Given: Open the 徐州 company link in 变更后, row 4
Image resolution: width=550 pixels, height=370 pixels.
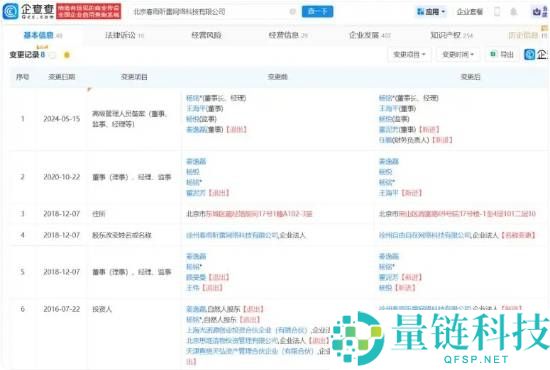Looking at the screenshot, I should pyautogui.click(x=424, y=235).
